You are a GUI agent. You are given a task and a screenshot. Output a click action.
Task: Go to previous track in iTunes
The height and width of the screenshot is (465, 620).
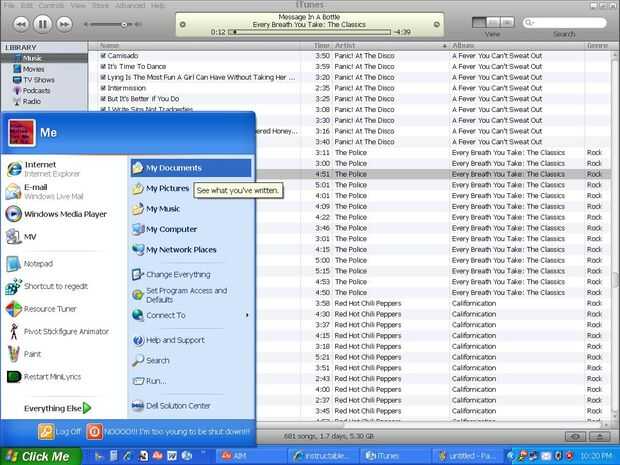click(x=21, y=25)
